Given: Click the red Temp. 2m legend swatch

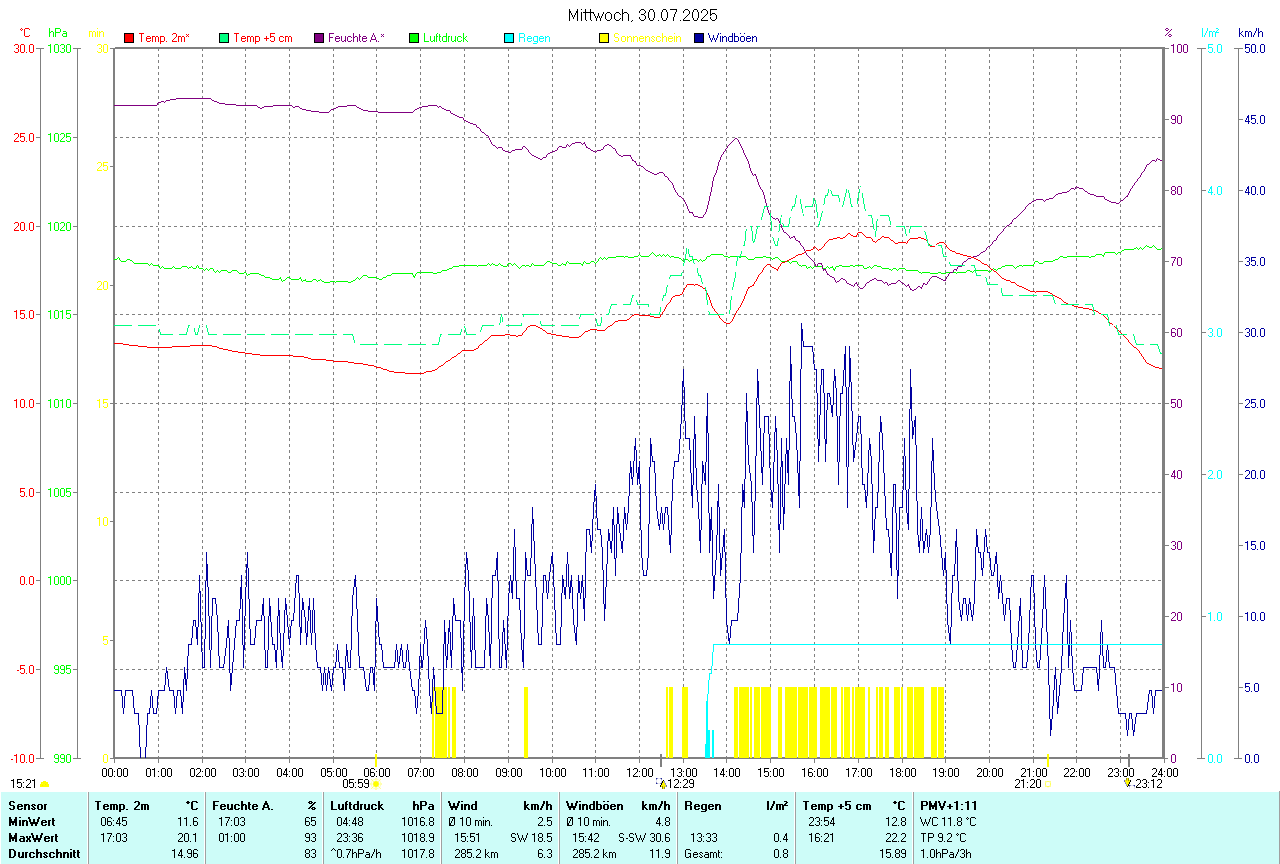Looking at the screenshot, I should click(x=129, y=38).
